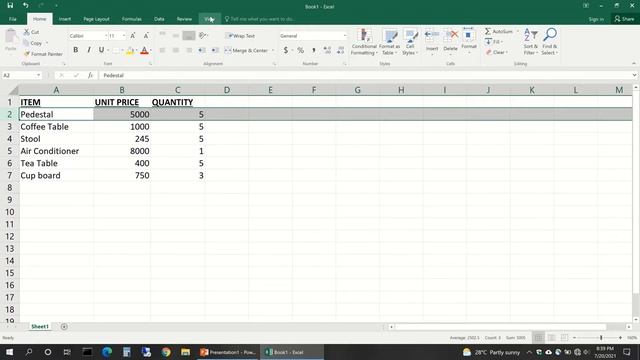Open the Formulas tab
The height and width of the screenshot is (360, 640).
[131, 19]
